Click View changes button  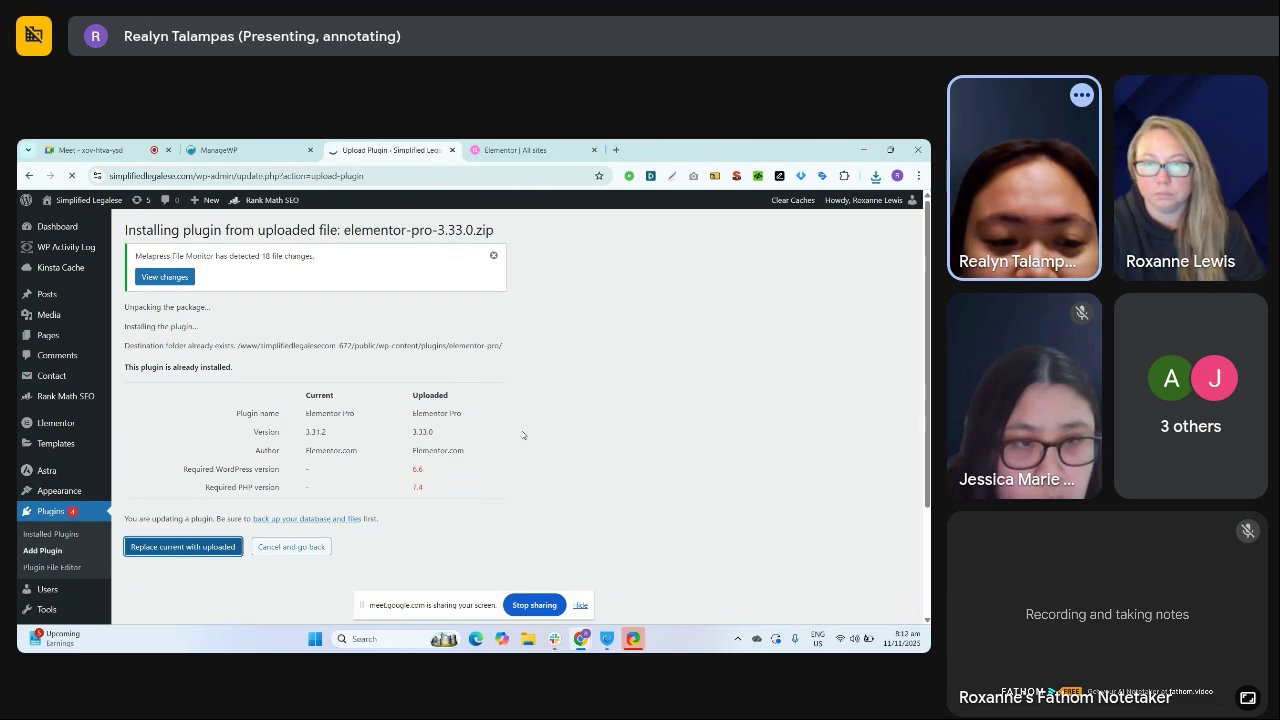pos(165,277)
